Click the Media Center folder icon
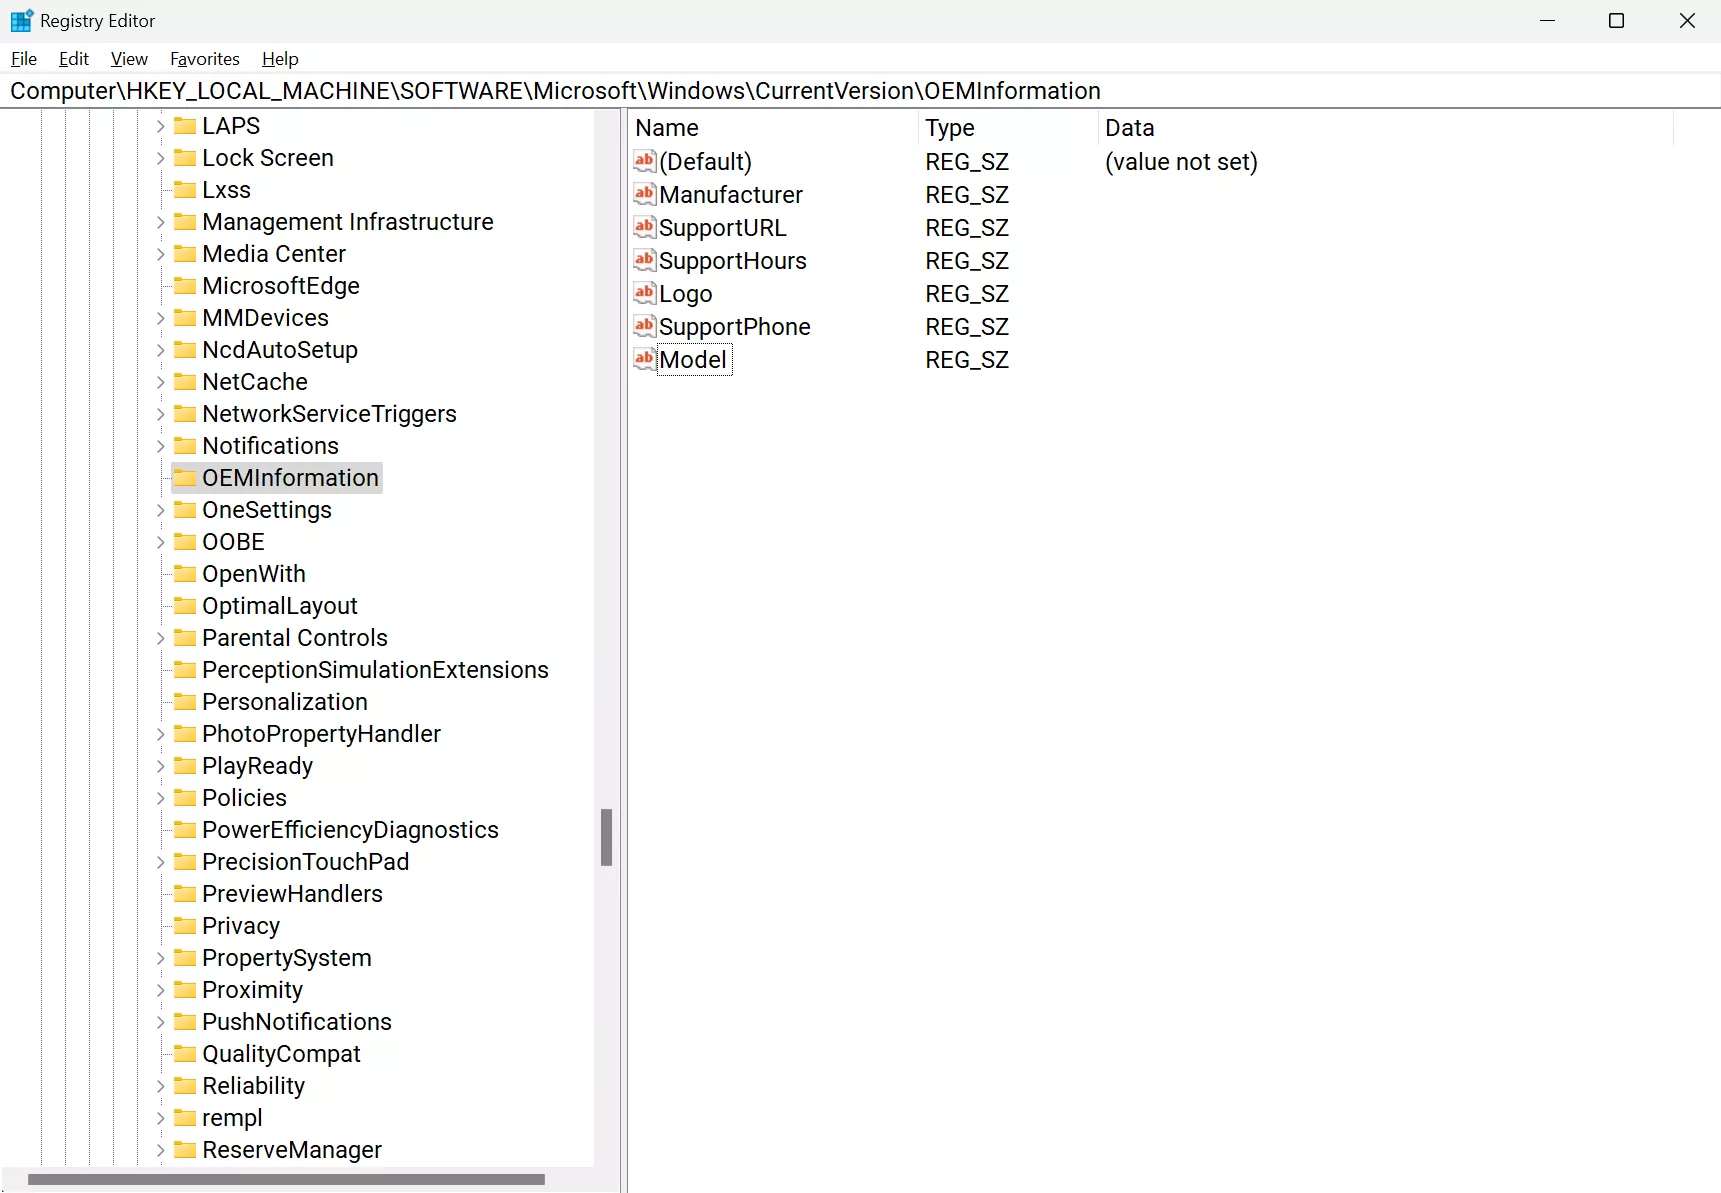The height and width of the screenshot is (1193, 1721). (185, 253)
